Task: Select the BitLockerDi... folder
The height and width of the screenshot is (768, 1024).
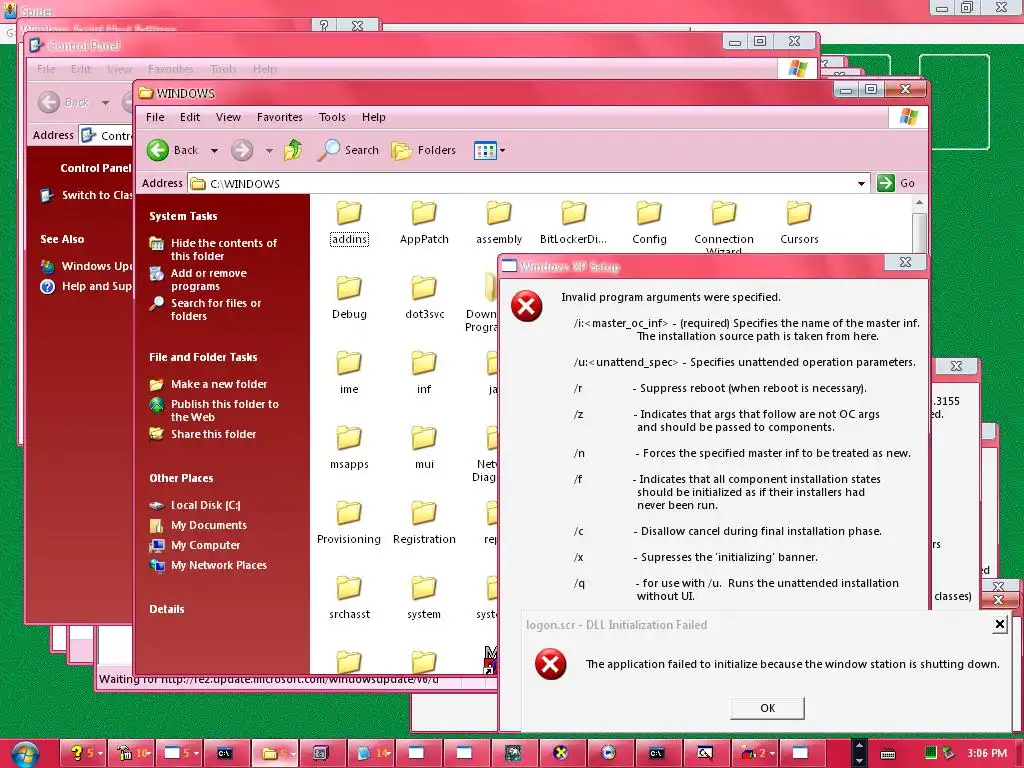Action: click(573, 222)
